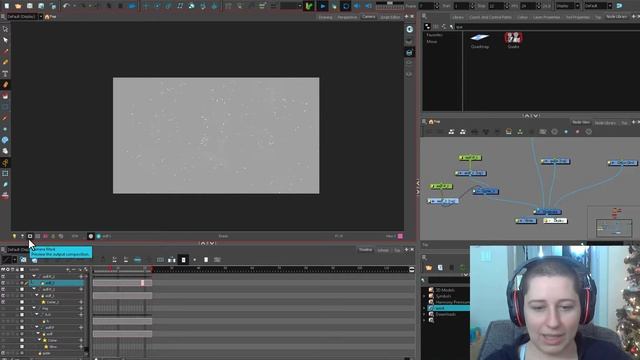Open the Layer Properties tab
The height and width of the screenshot is (360, 640).
pyautogui.click(x=547, y=17)
